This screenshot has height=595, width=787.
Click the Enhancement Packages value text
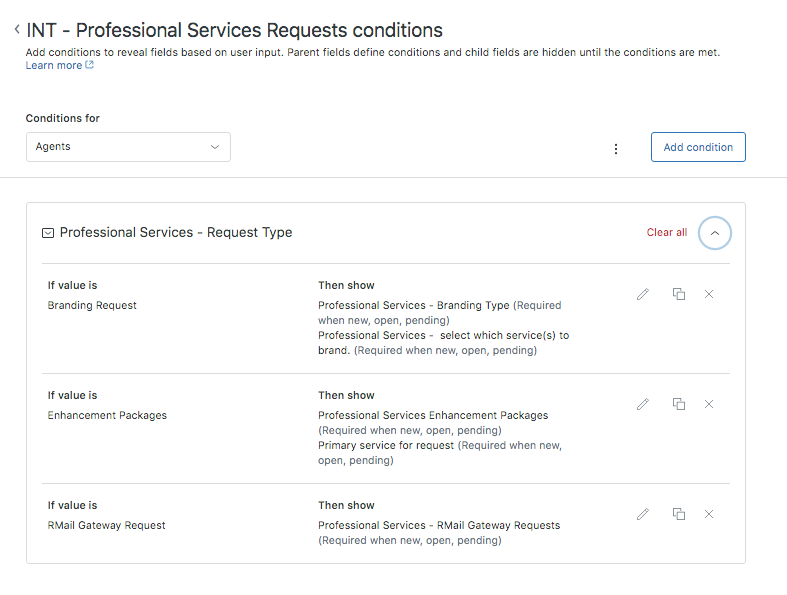pos(107,415)
